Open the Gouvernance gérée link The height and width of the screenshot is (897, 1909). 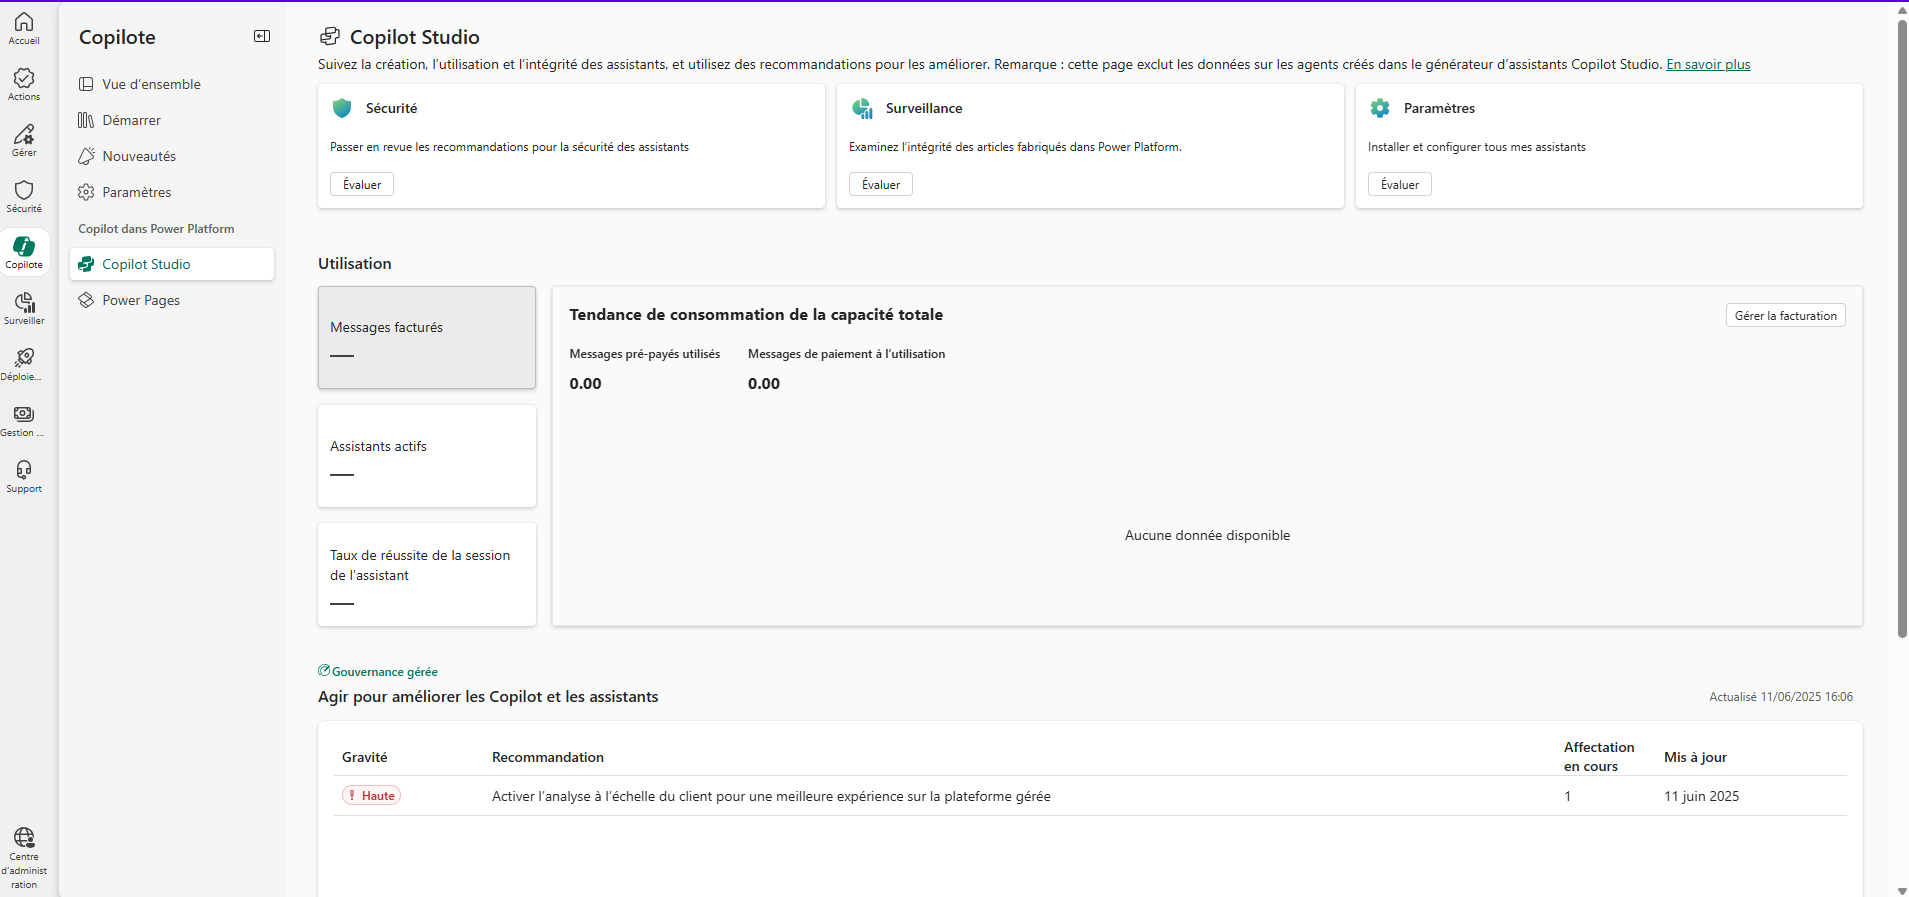(385, 672)
